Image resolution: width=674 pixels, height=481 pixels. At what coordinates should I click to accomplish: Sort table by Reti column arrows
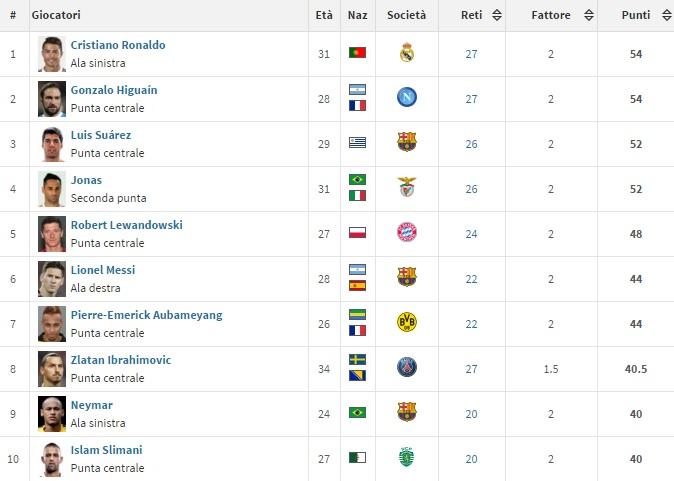498,15
